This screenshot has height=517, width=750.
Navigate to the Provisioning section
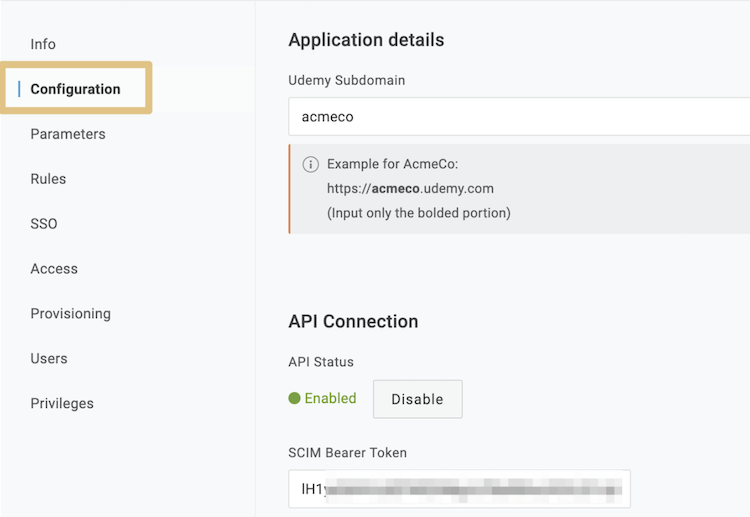point(70,314)
